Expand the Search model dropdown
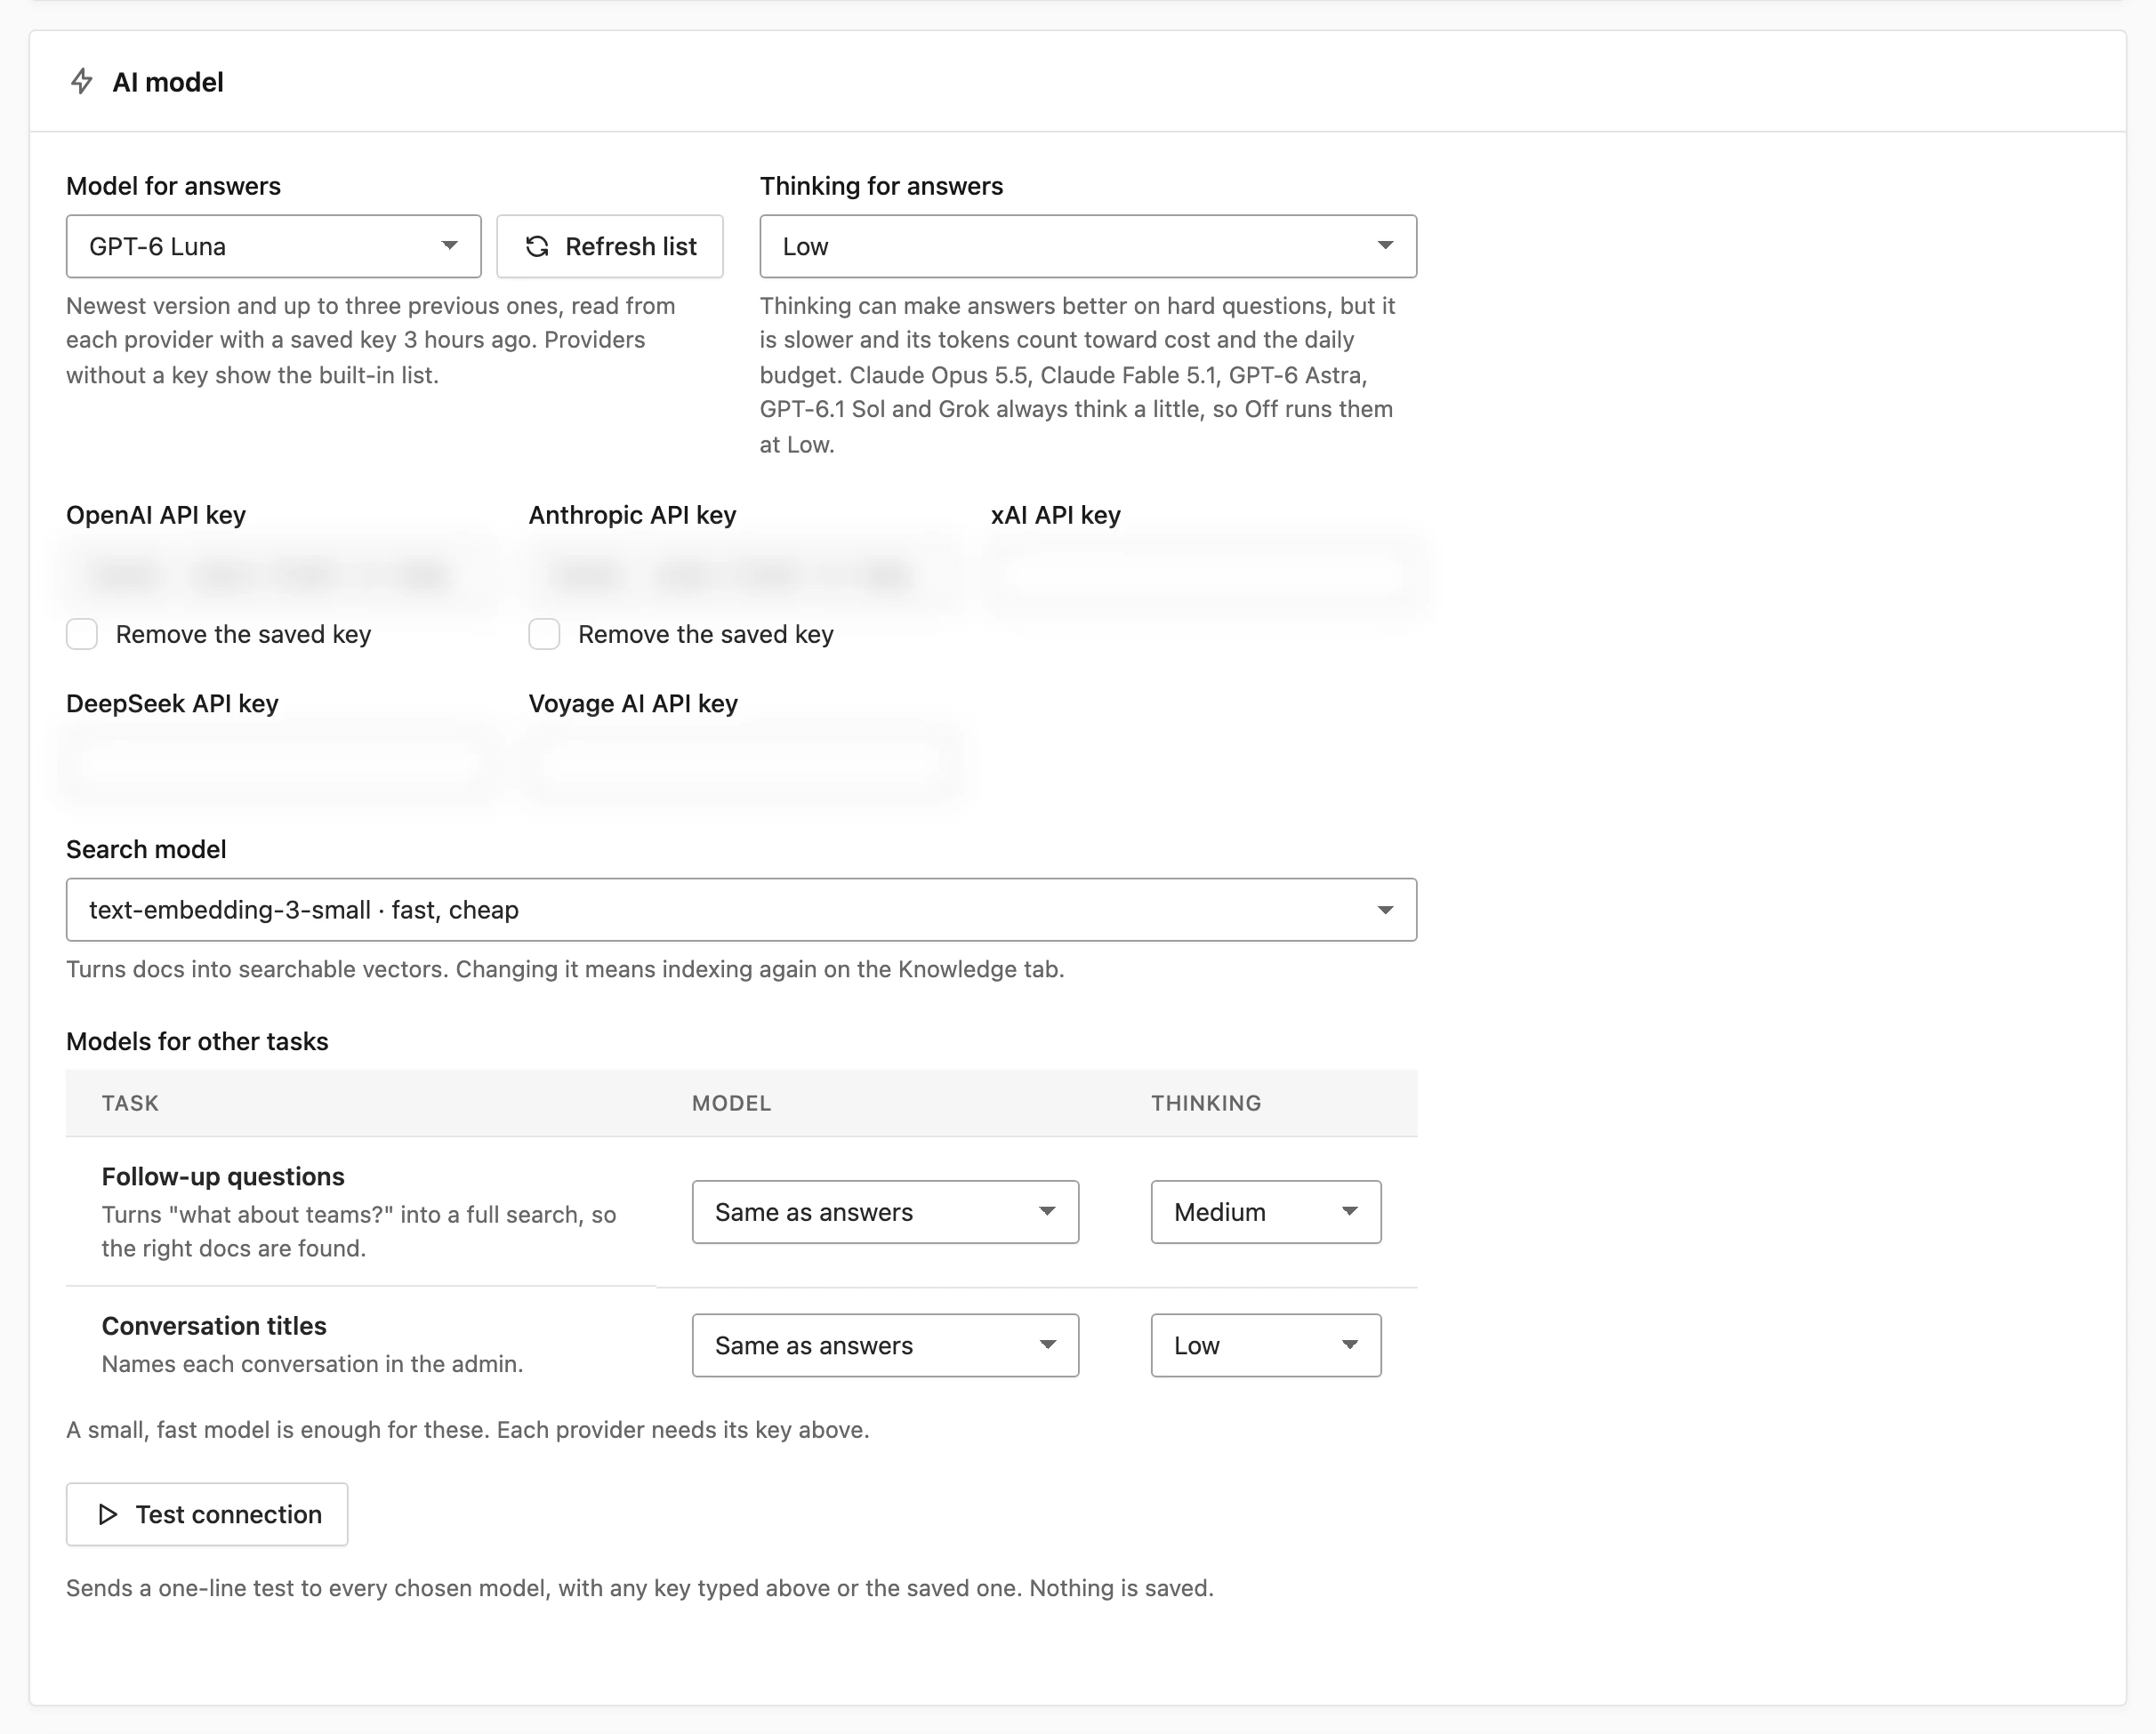 pos(741,910)
